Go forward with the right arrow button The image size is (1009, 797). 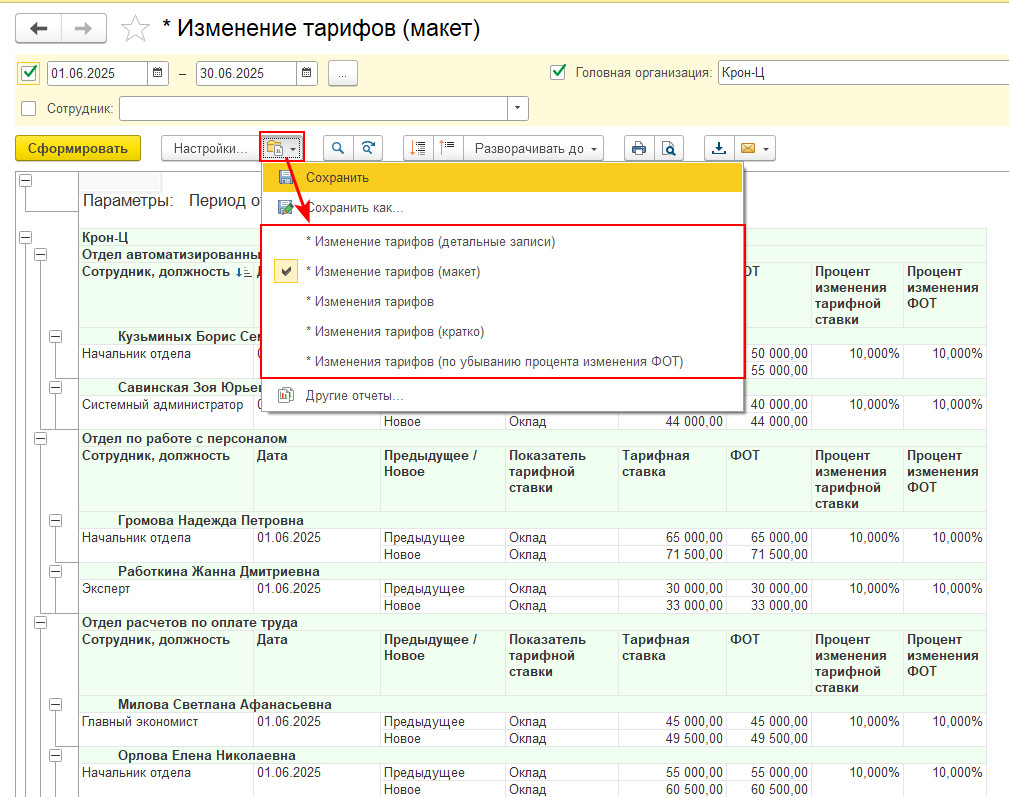tap(84, 29)
